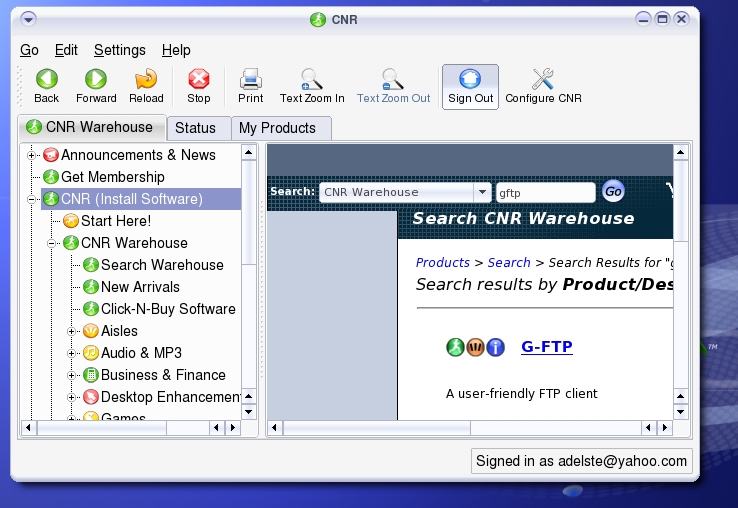This screenshot has width=738, height=508.
Task: Expand the Aisles tree node
Action: point(72,331)
